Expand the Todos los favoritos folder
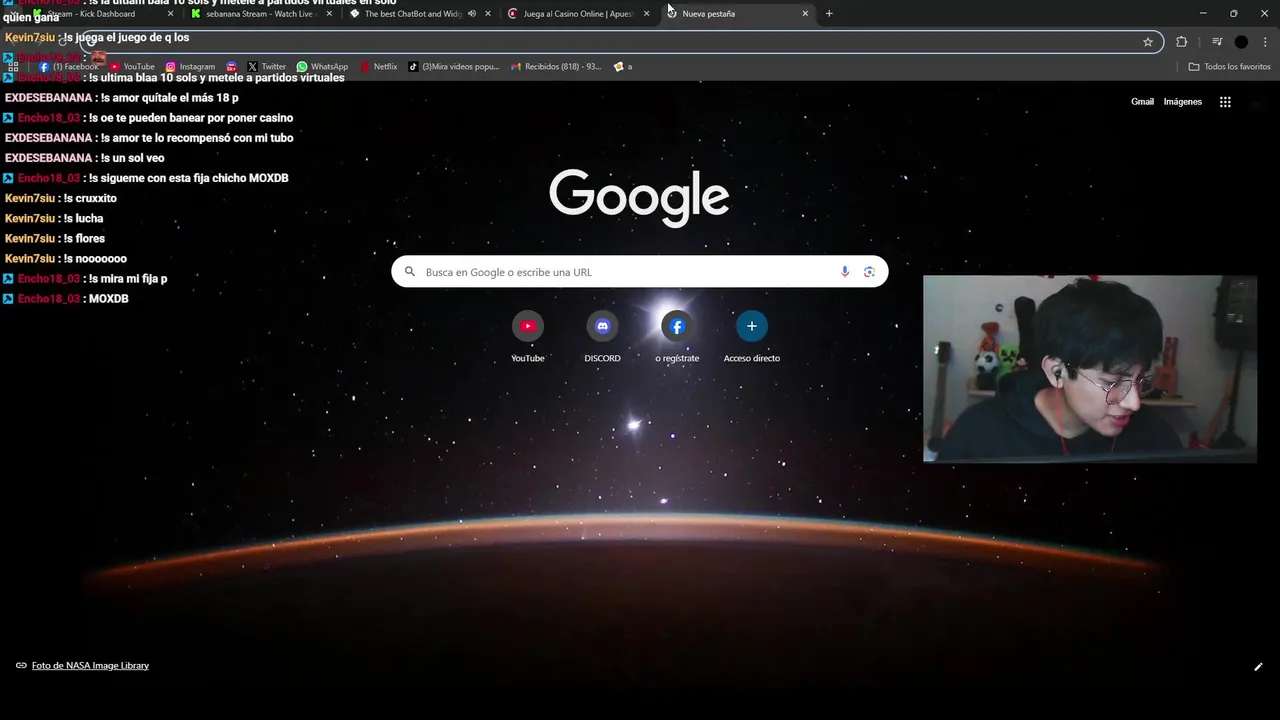Screen dimensions: 1280x720 1229,67
